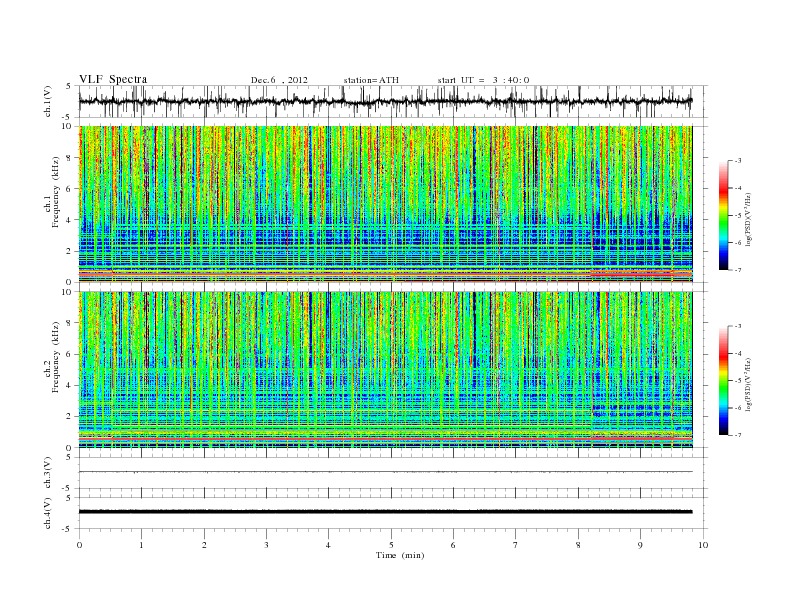Click time axis tick label '1'
Image resolution: width=792 pixels, height=612 pixels.
coord(141,545)
